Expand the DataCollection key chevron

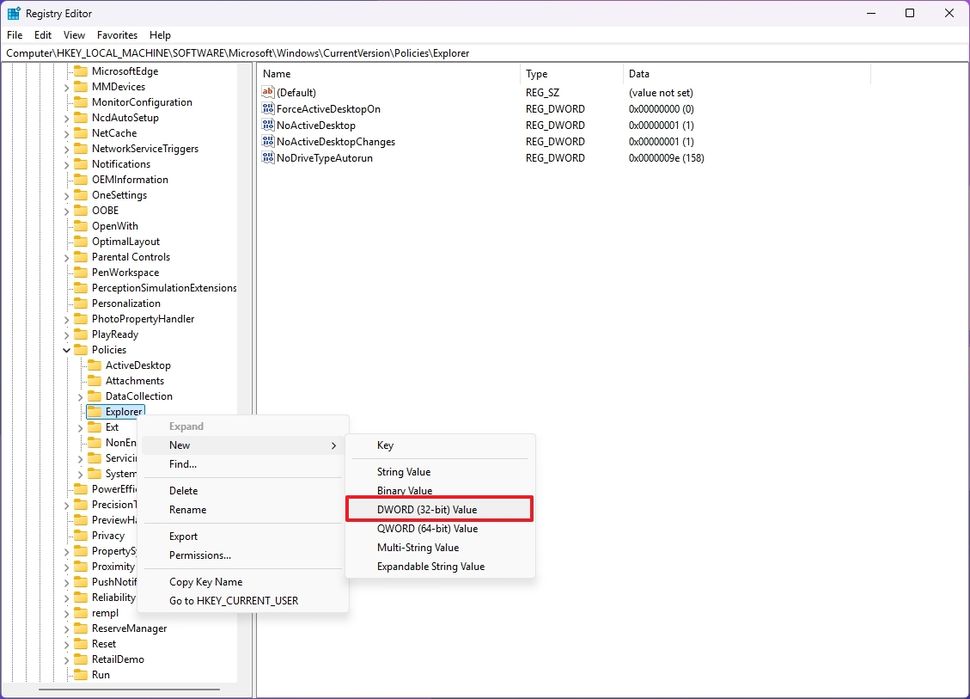click(x=78, y=395)
